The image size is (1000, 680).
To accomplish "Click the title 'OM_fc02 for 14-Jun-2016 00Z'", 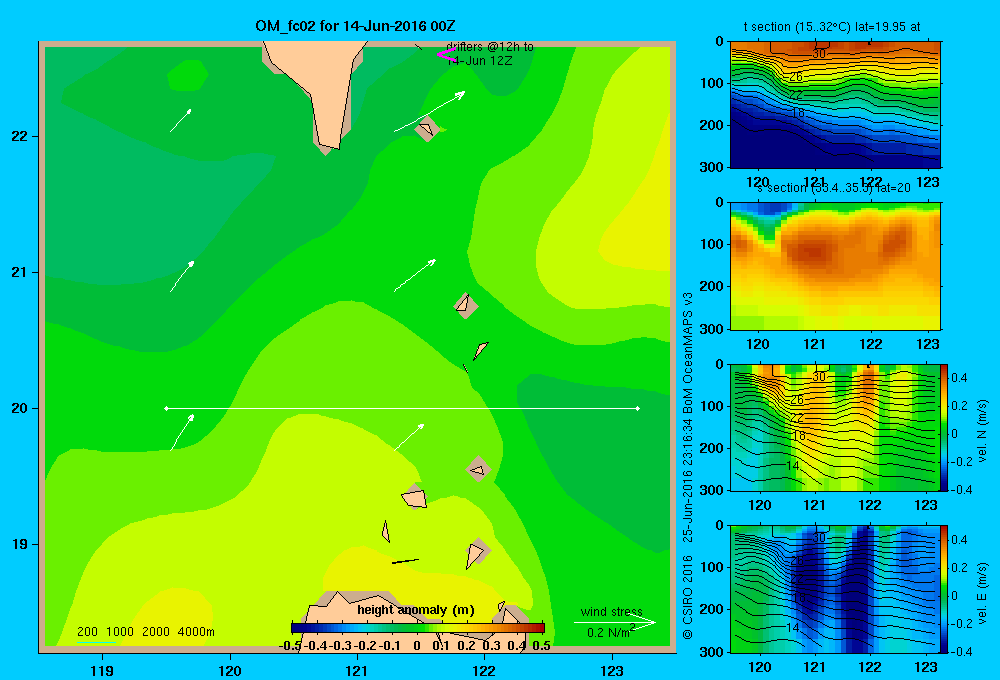I will (x=355, y=26).
